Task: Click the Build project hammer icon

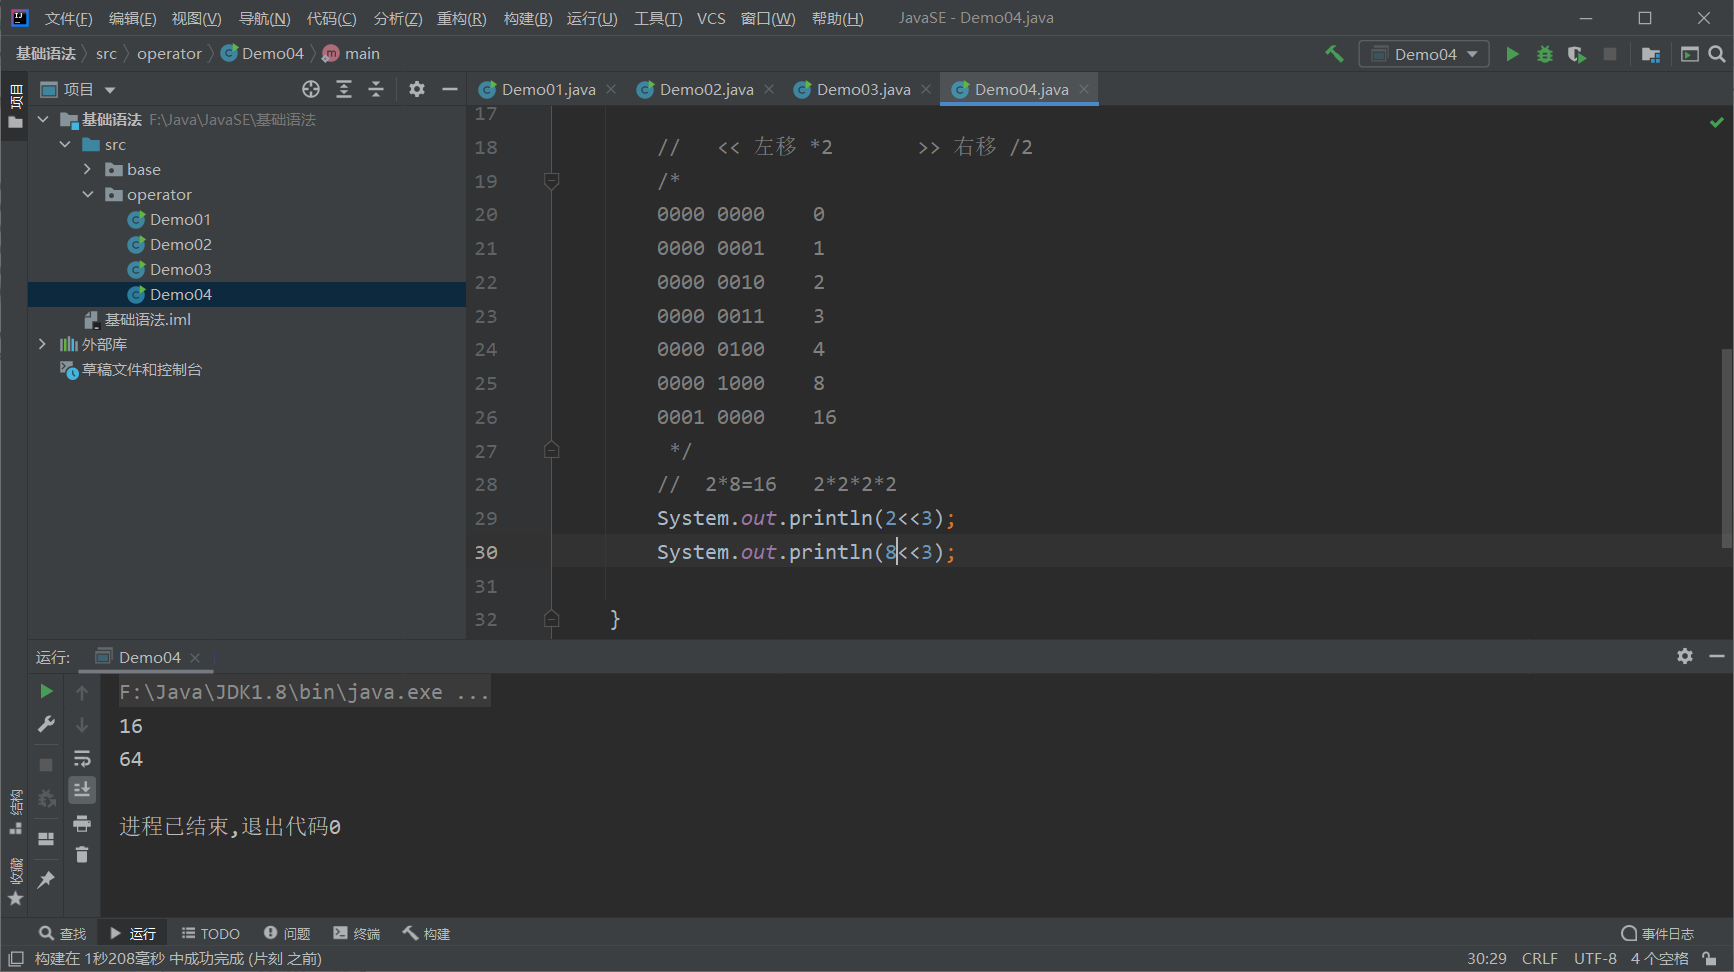Action: pyautogui.click(x=1334, y=54)
